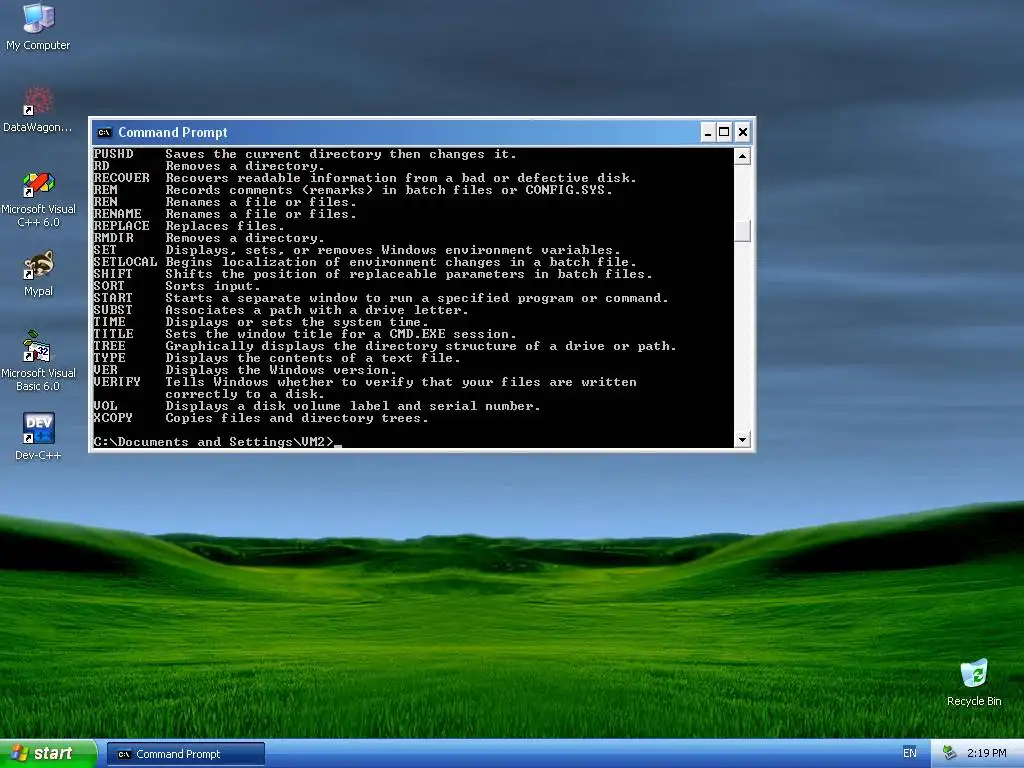The width and height of the screenshot is (1024, 768).
Task: Click the SHIFT command text
Action: [x=113, y=274]
